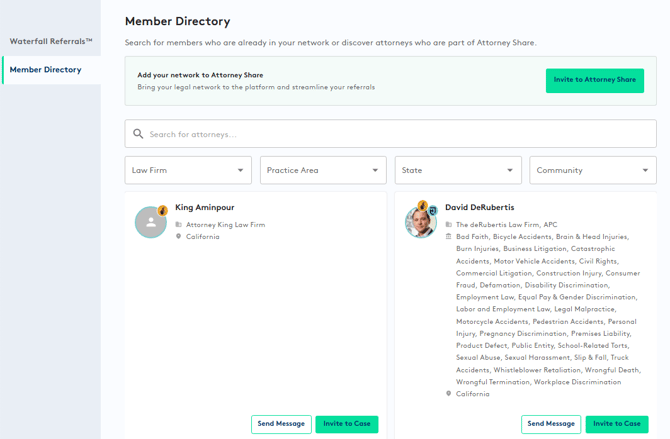Invite David DeRubertis to a case

(616, 424)
